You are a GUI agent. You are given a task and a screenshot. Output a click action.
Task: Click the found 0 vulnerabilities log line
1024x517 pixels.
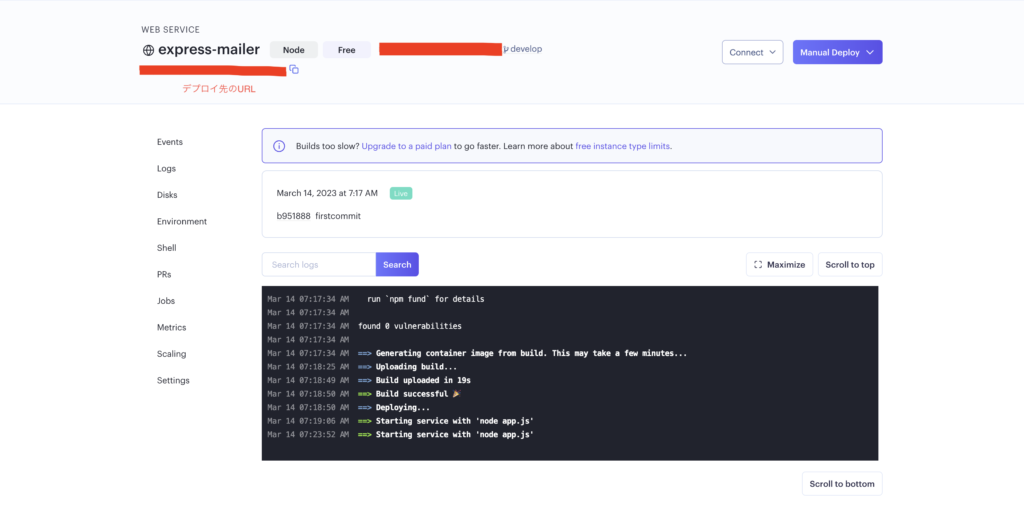[409, 326]
